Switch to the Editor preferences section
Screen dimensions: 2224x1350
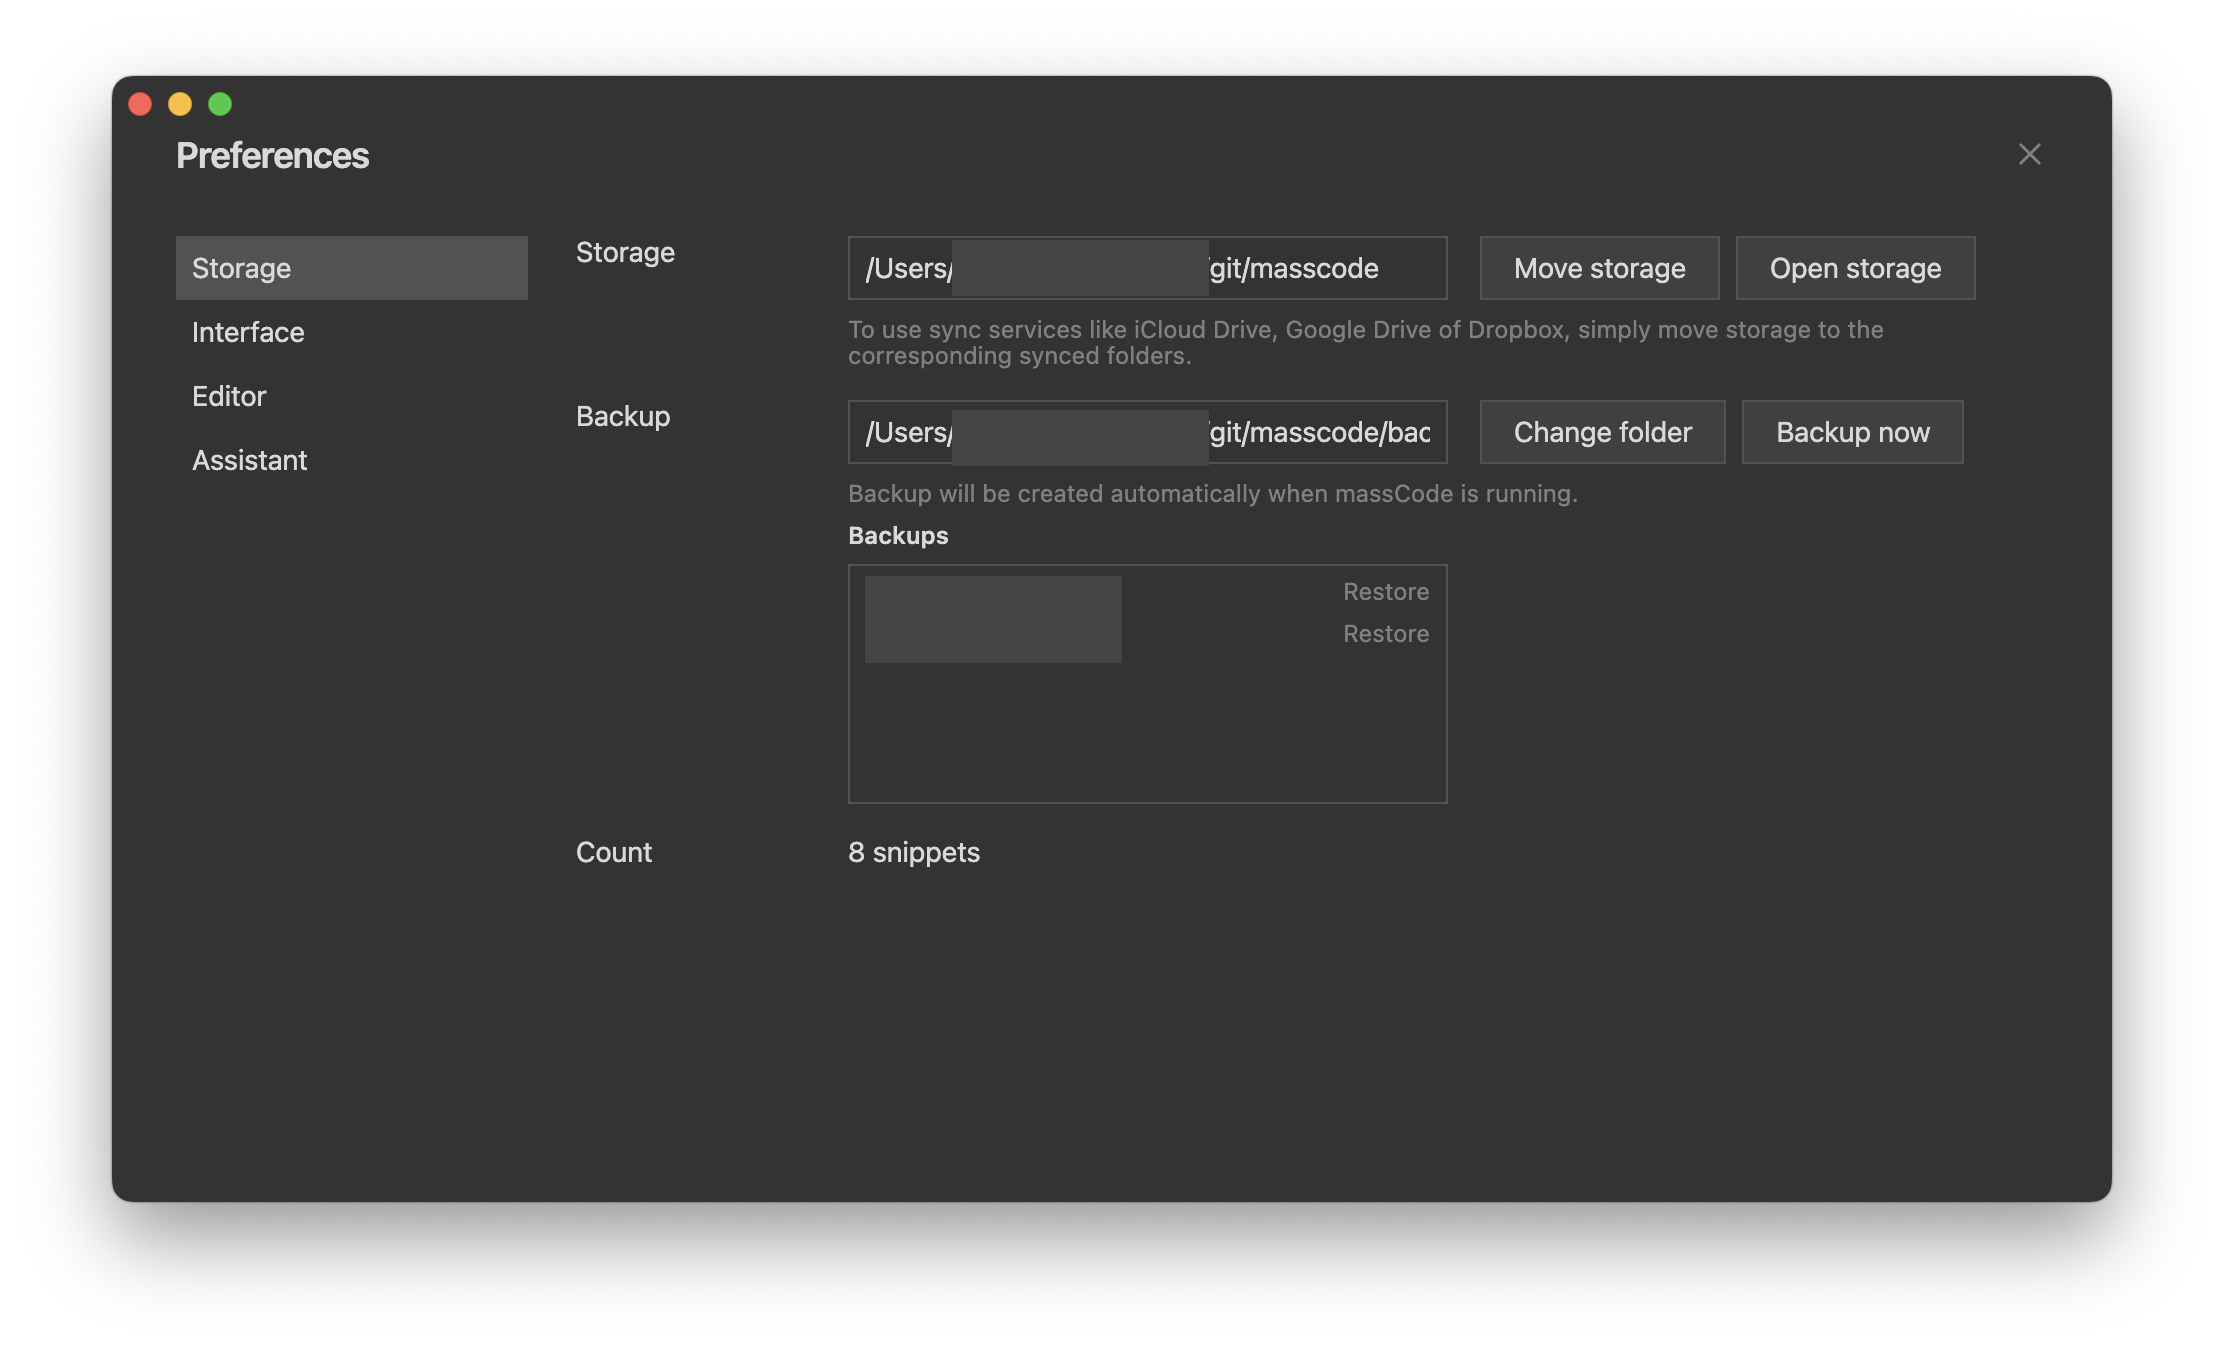(229, 396)
